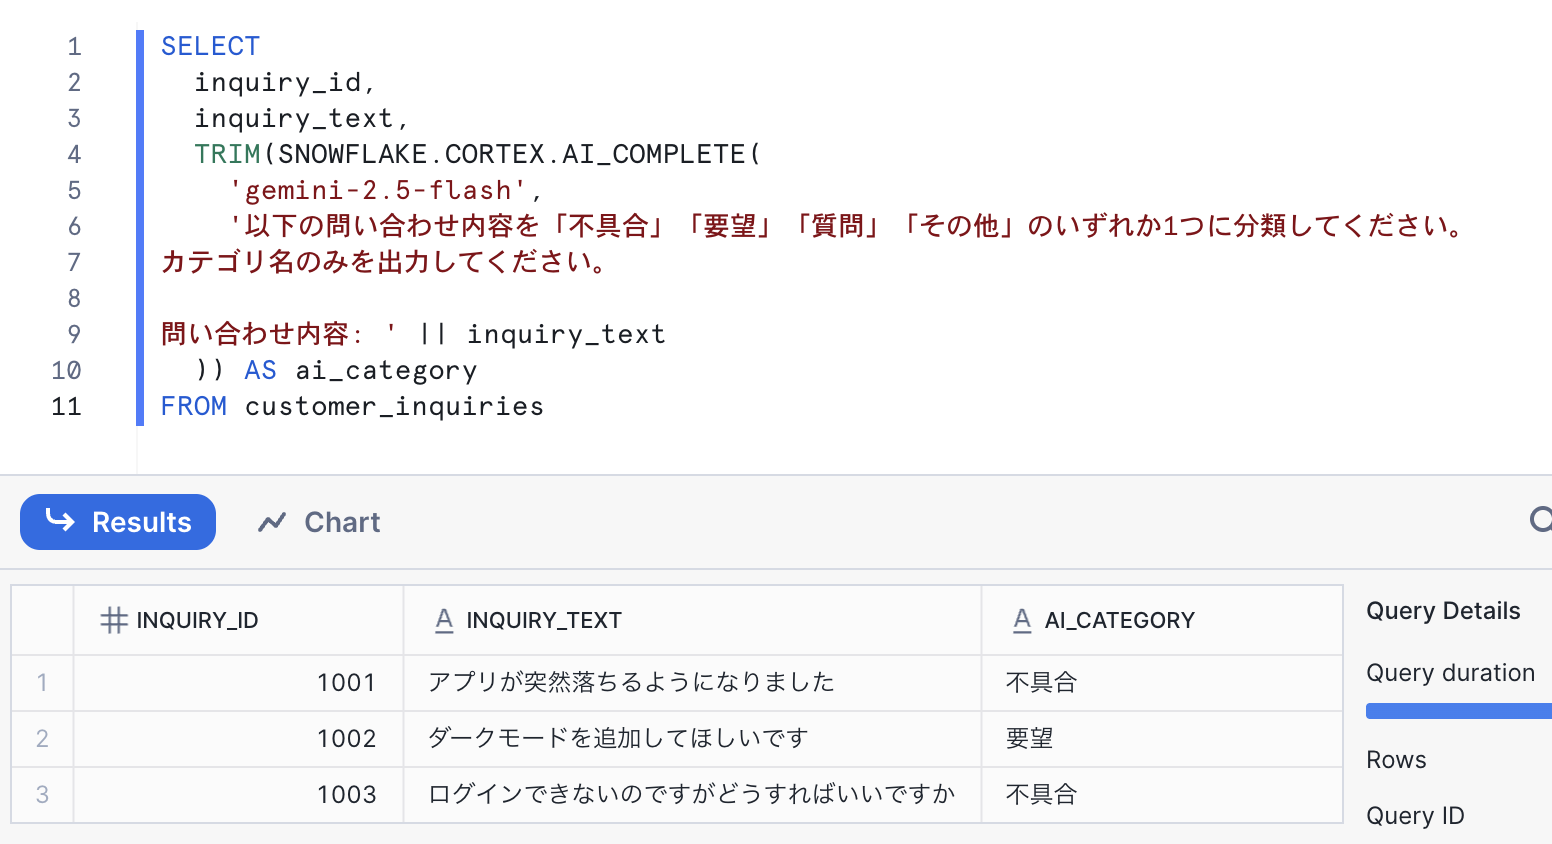
Task: Click line number 5 in the SQL editor
Action: 73,190
